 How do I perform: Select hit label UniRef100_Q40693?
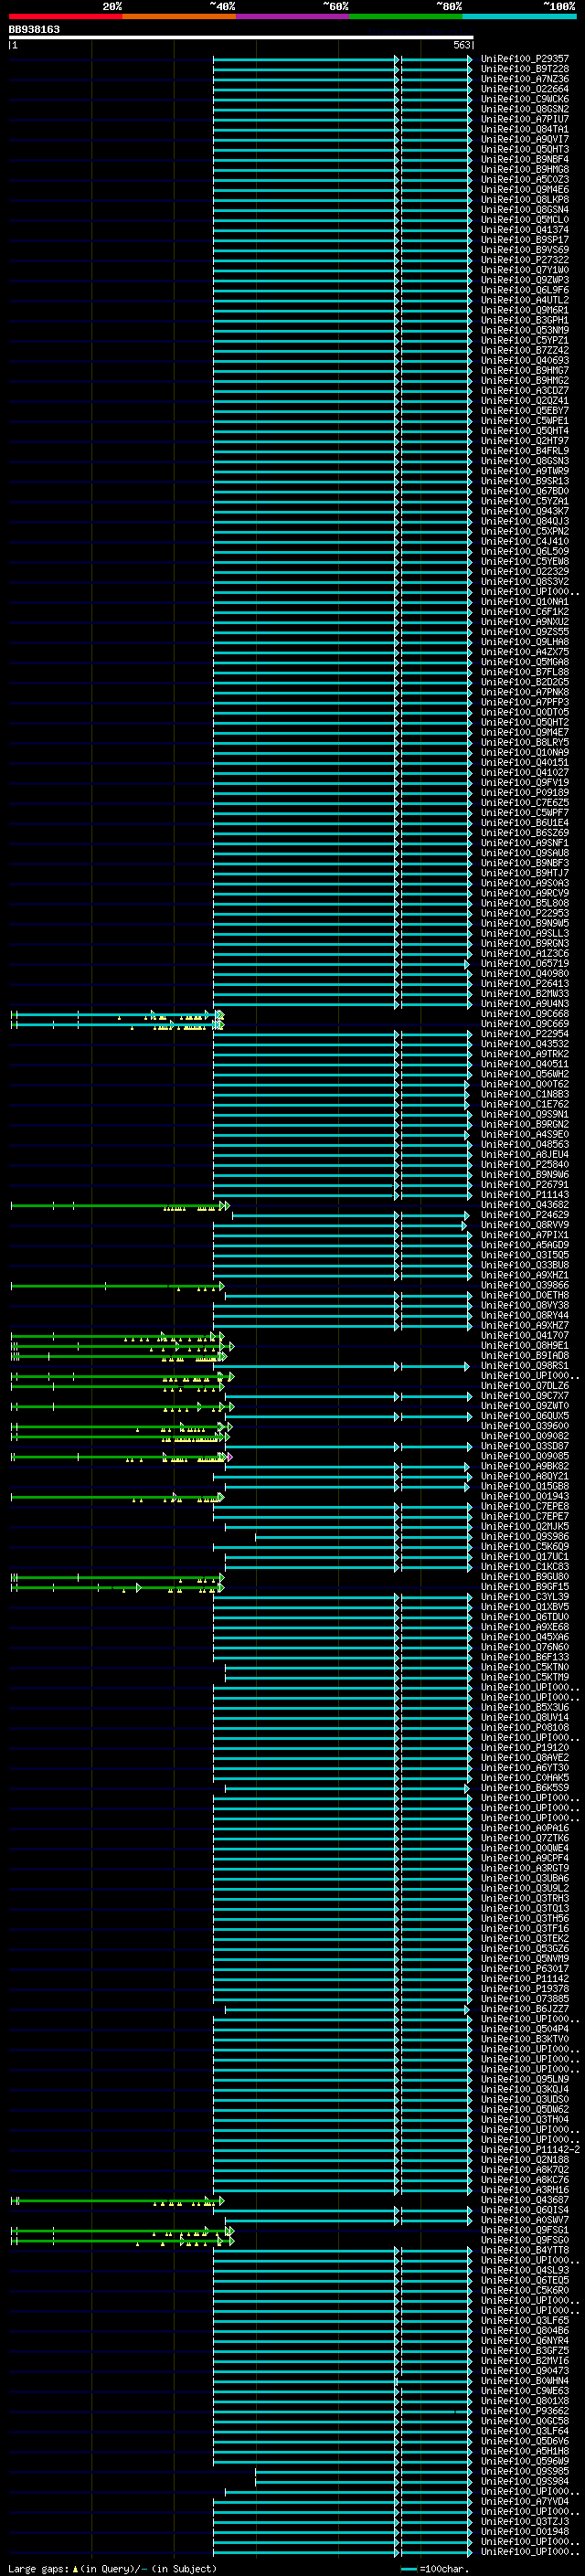pos(525,360)
